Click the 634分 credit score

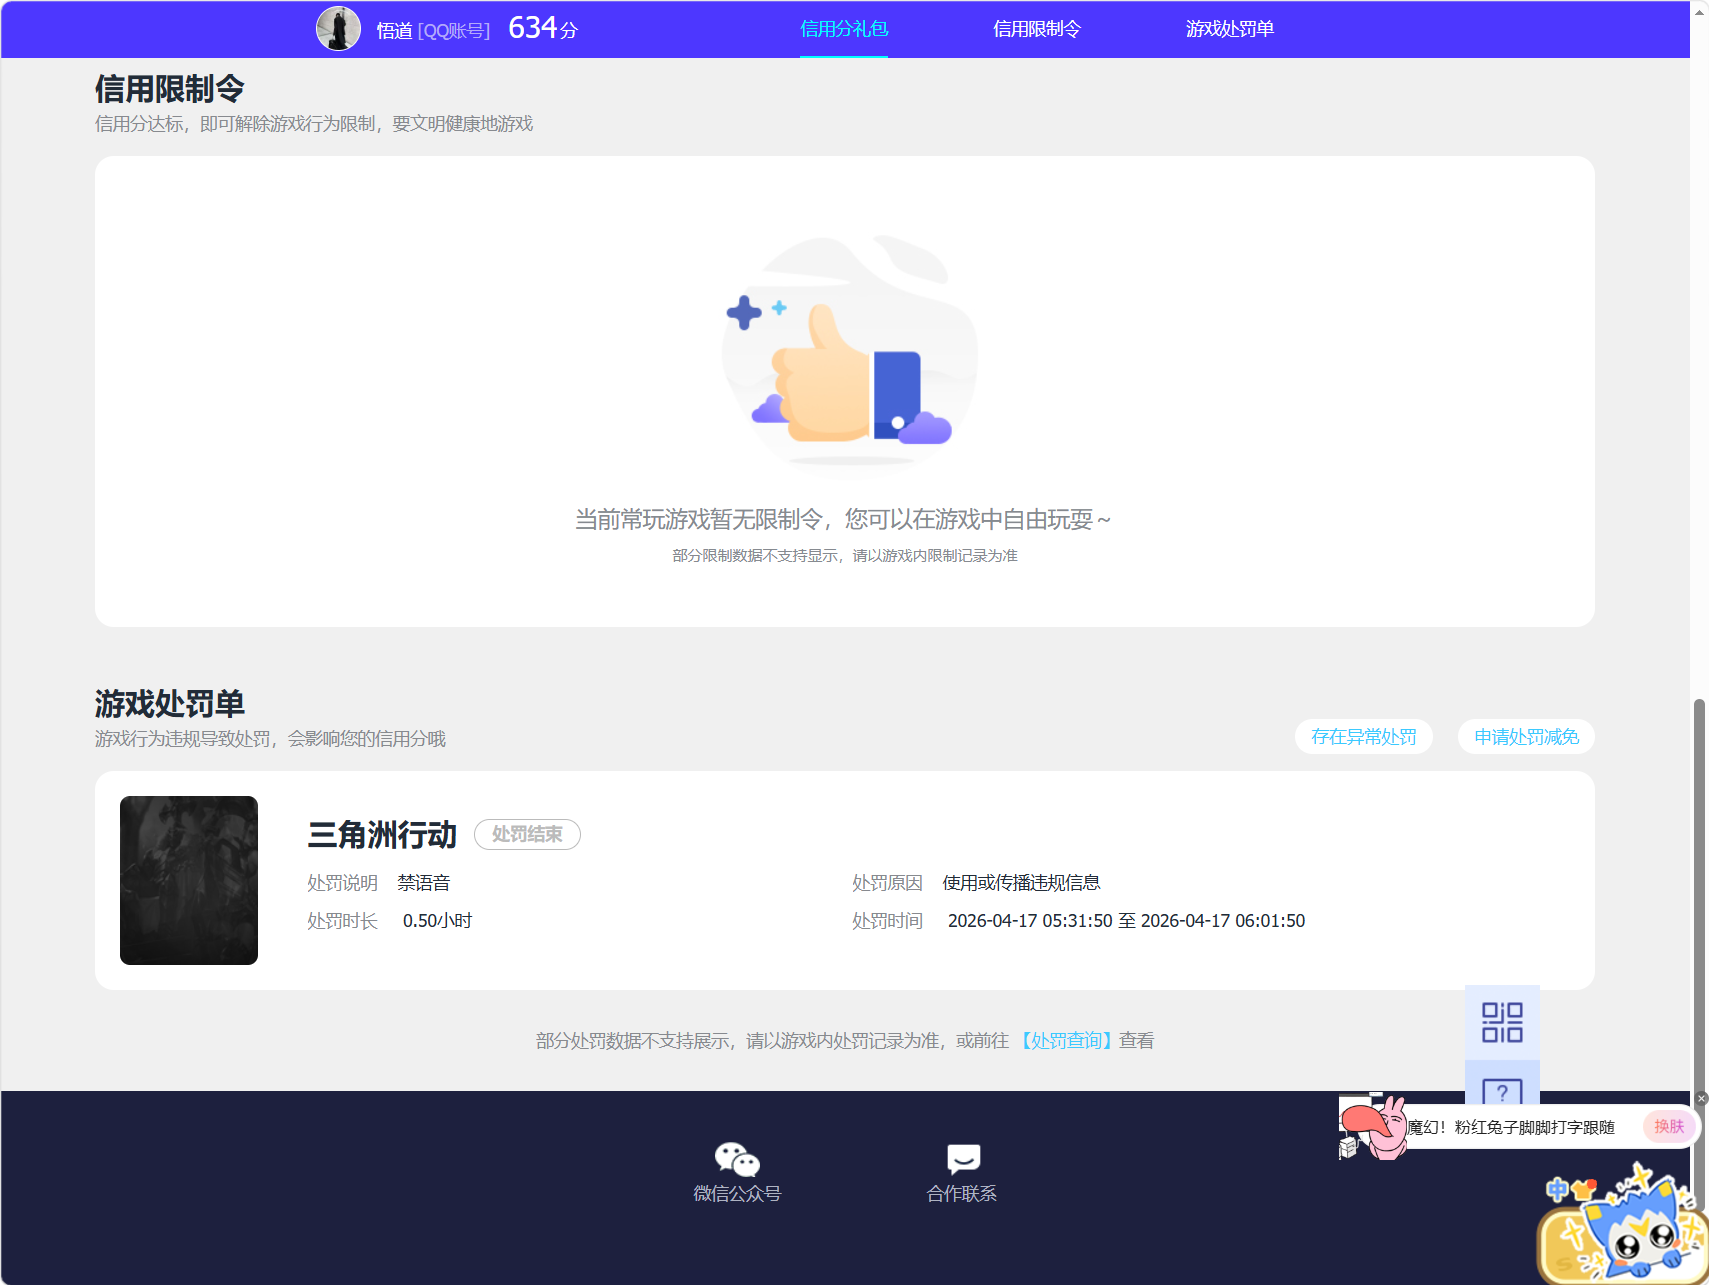pos(543,28)
